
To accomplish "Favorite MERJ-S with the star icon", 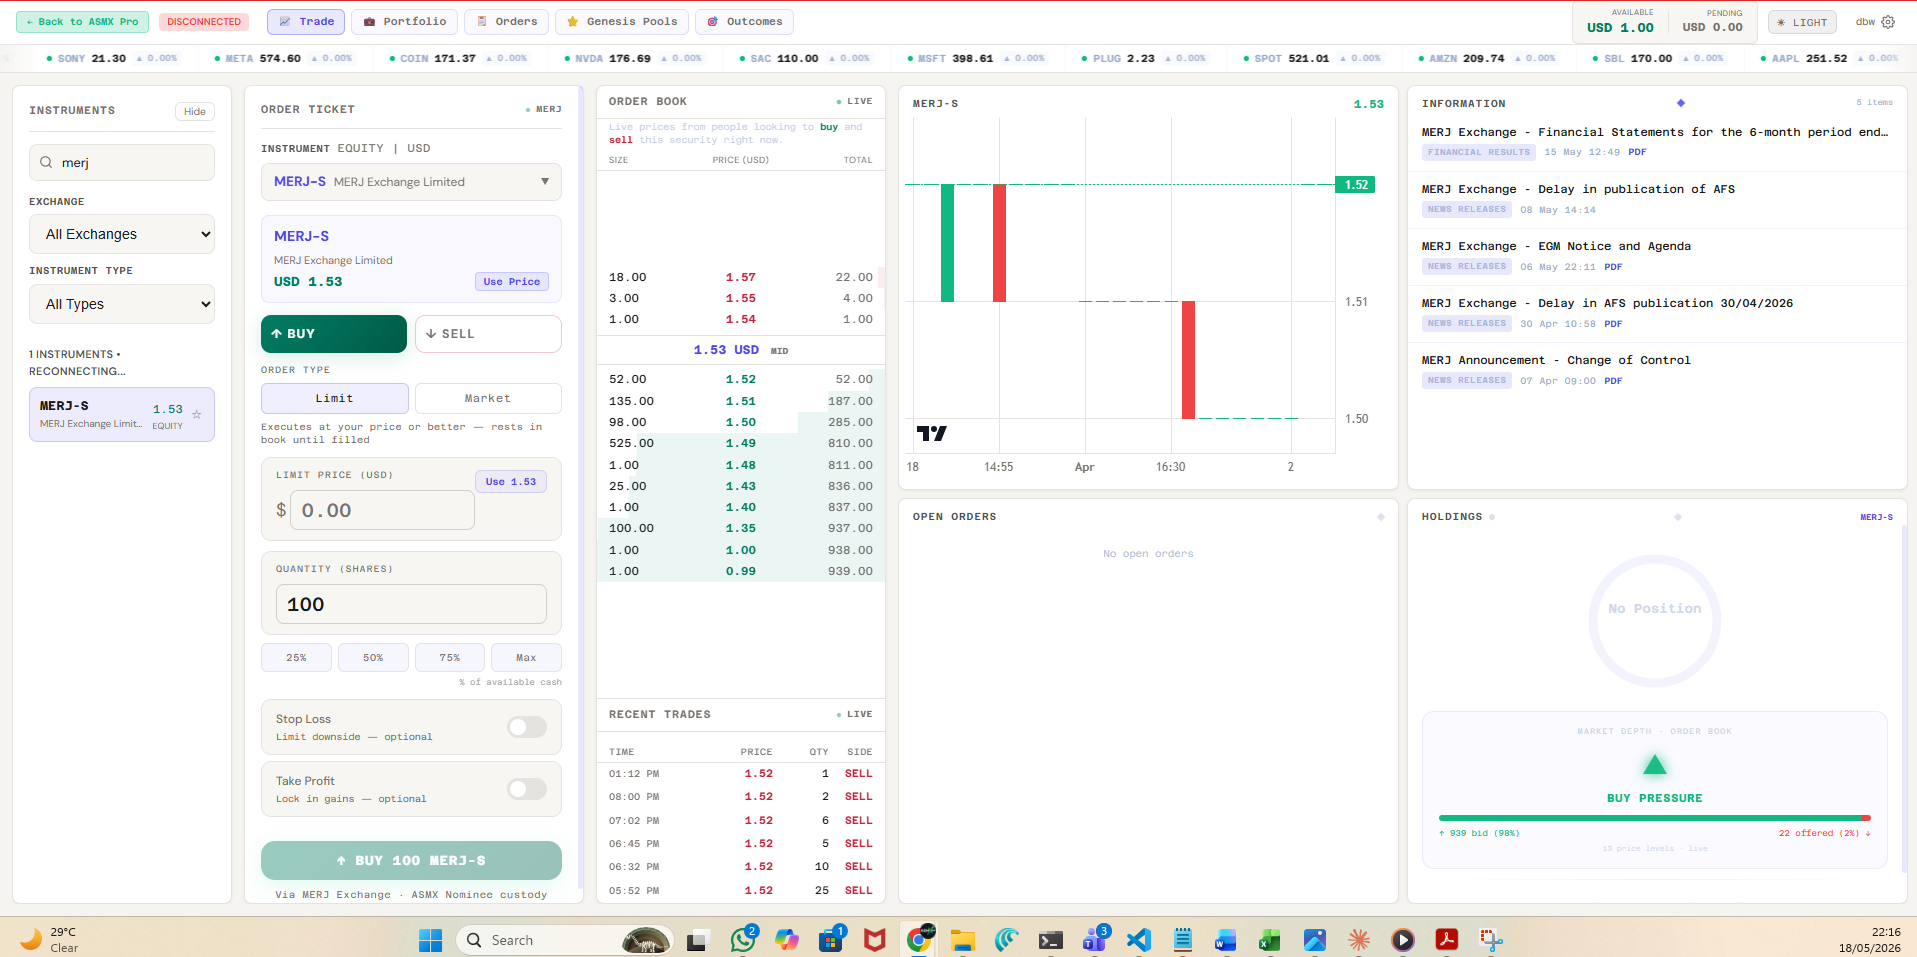I will click(x=197, y=414).
